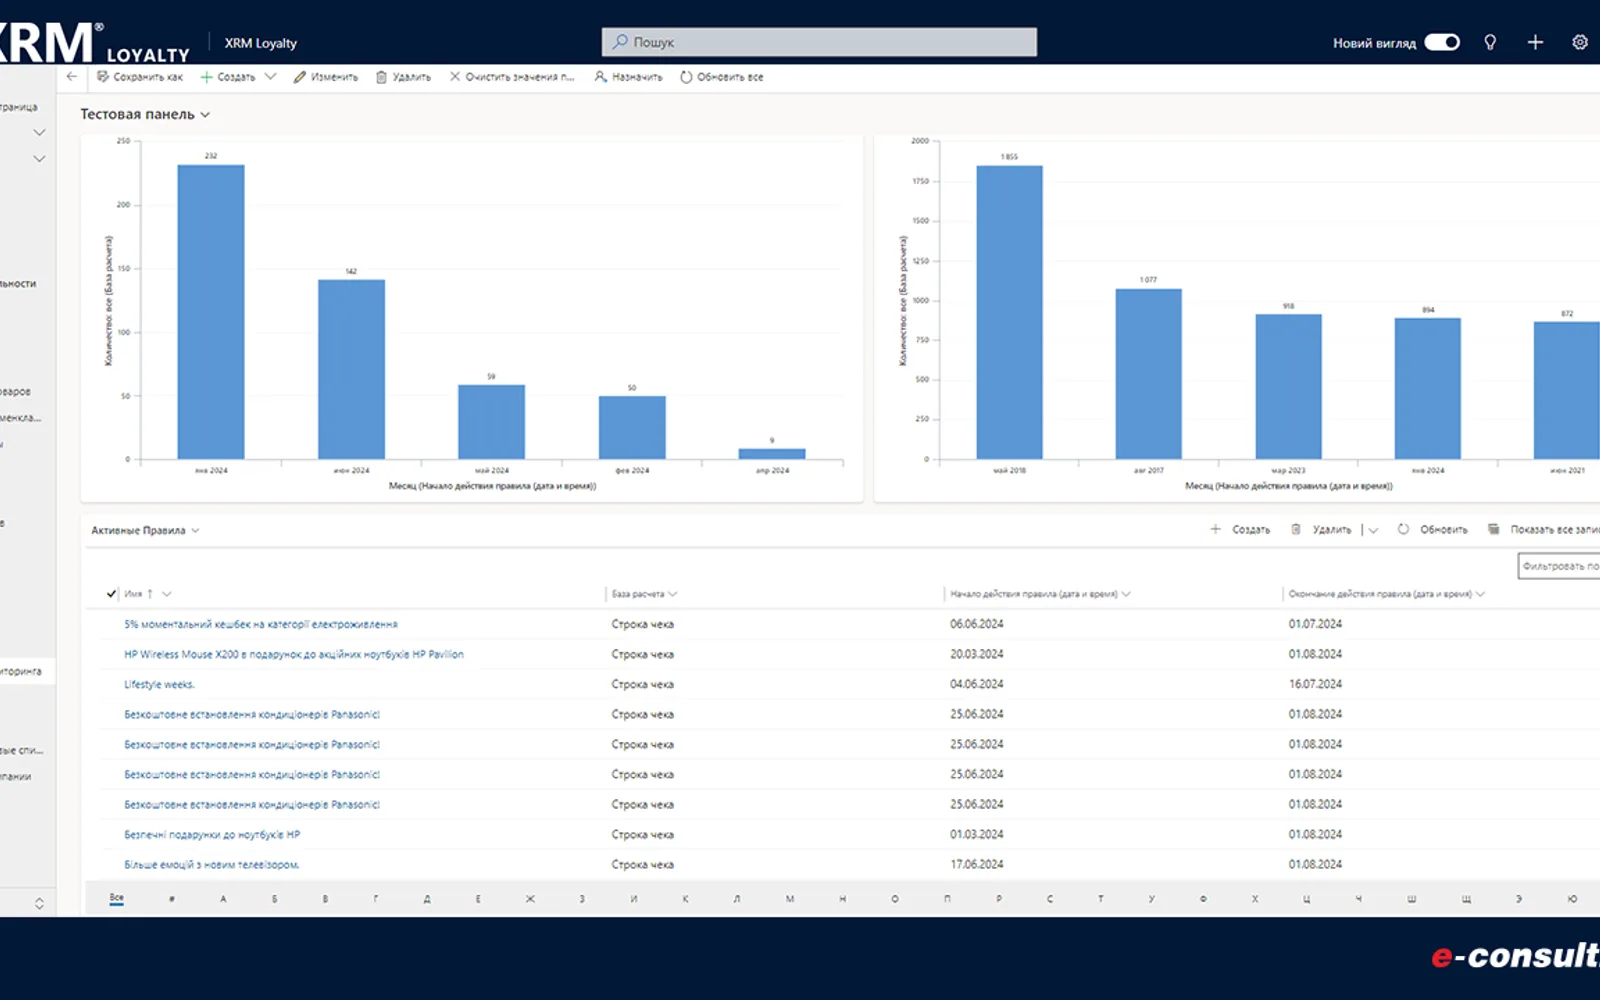Click the май 2018 bar in the right chart
This screenshot has width=1600, height=1000.
point(1009,312)
